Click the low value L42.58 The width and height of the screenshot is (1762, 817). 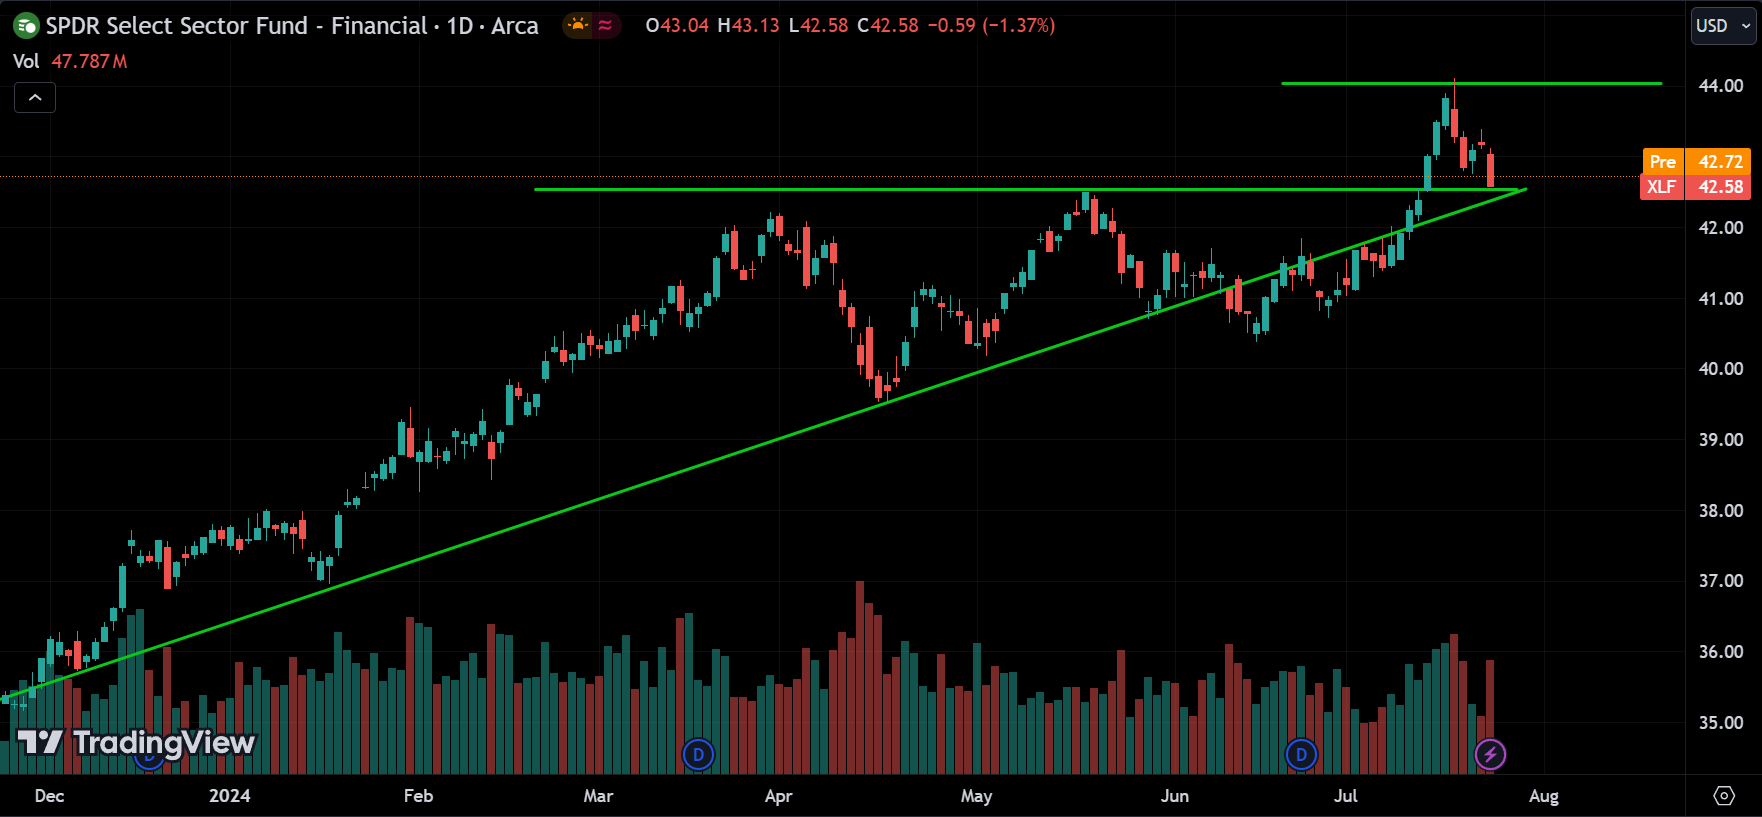[x=818, y=26]
